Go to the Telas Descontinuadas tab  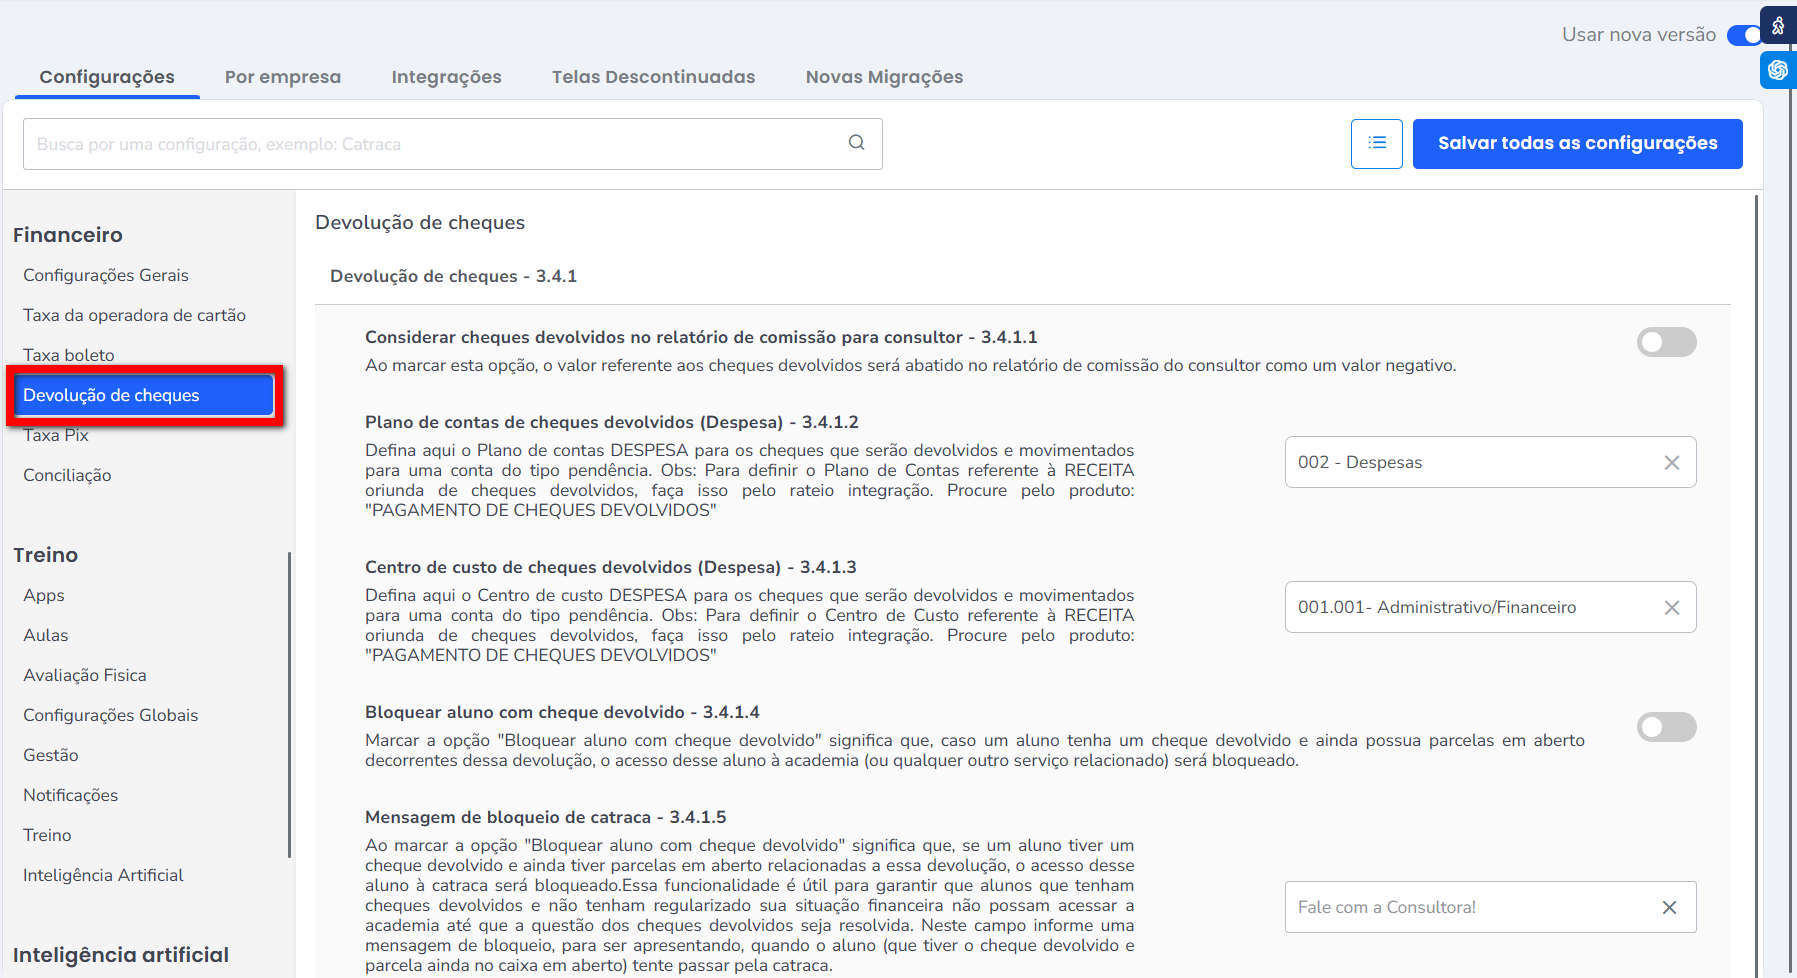[x=653, y=77]
